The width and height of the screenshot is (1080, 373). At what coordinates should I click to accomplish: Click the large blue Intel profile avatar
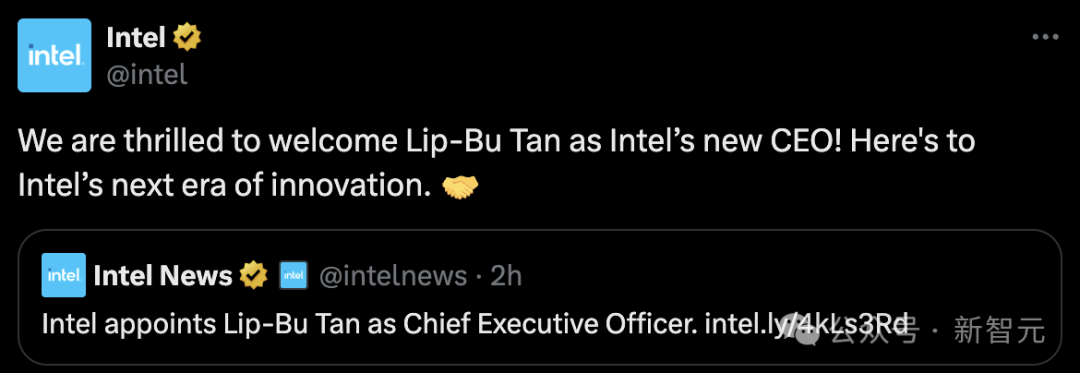[54, 55]
